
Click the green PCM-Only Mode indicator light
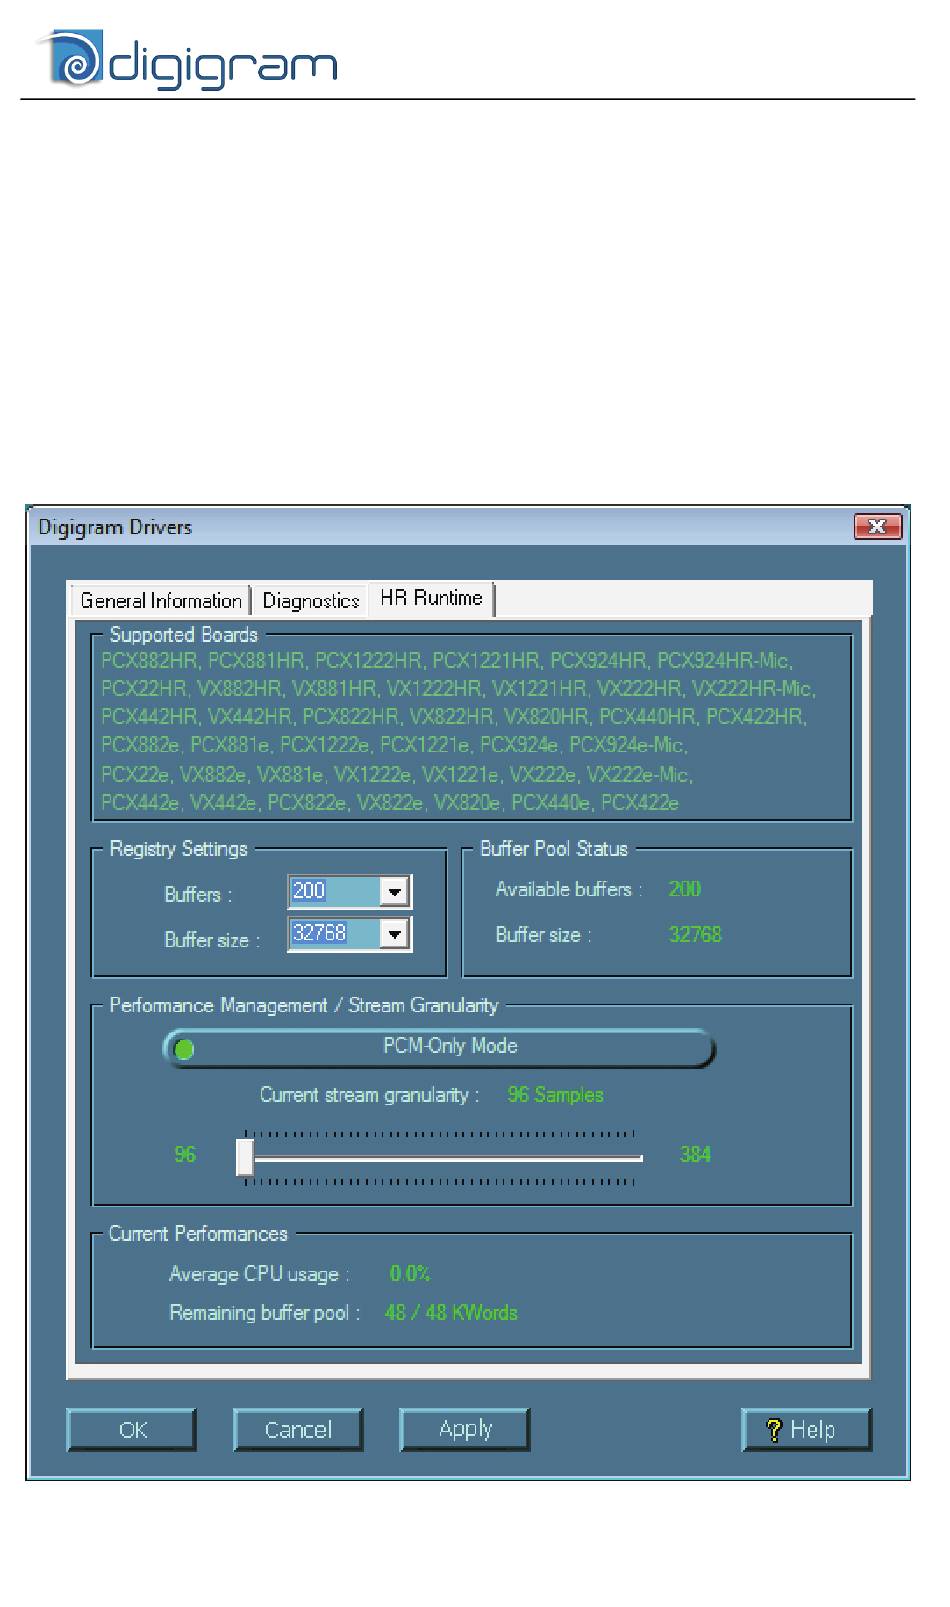(184, 1049)
